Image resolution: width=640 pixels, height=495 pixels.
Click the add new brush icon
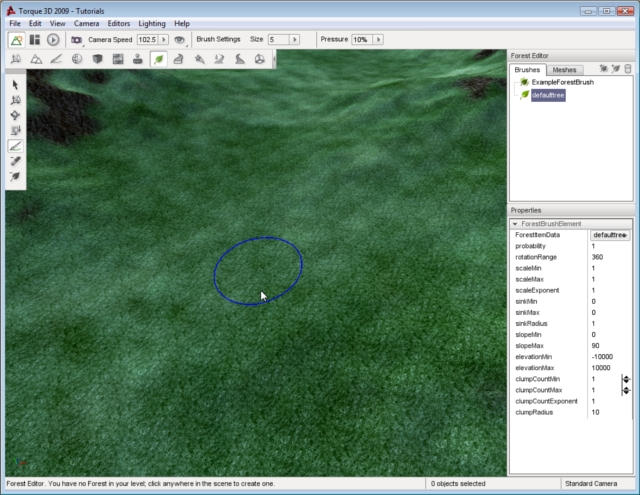604,69
